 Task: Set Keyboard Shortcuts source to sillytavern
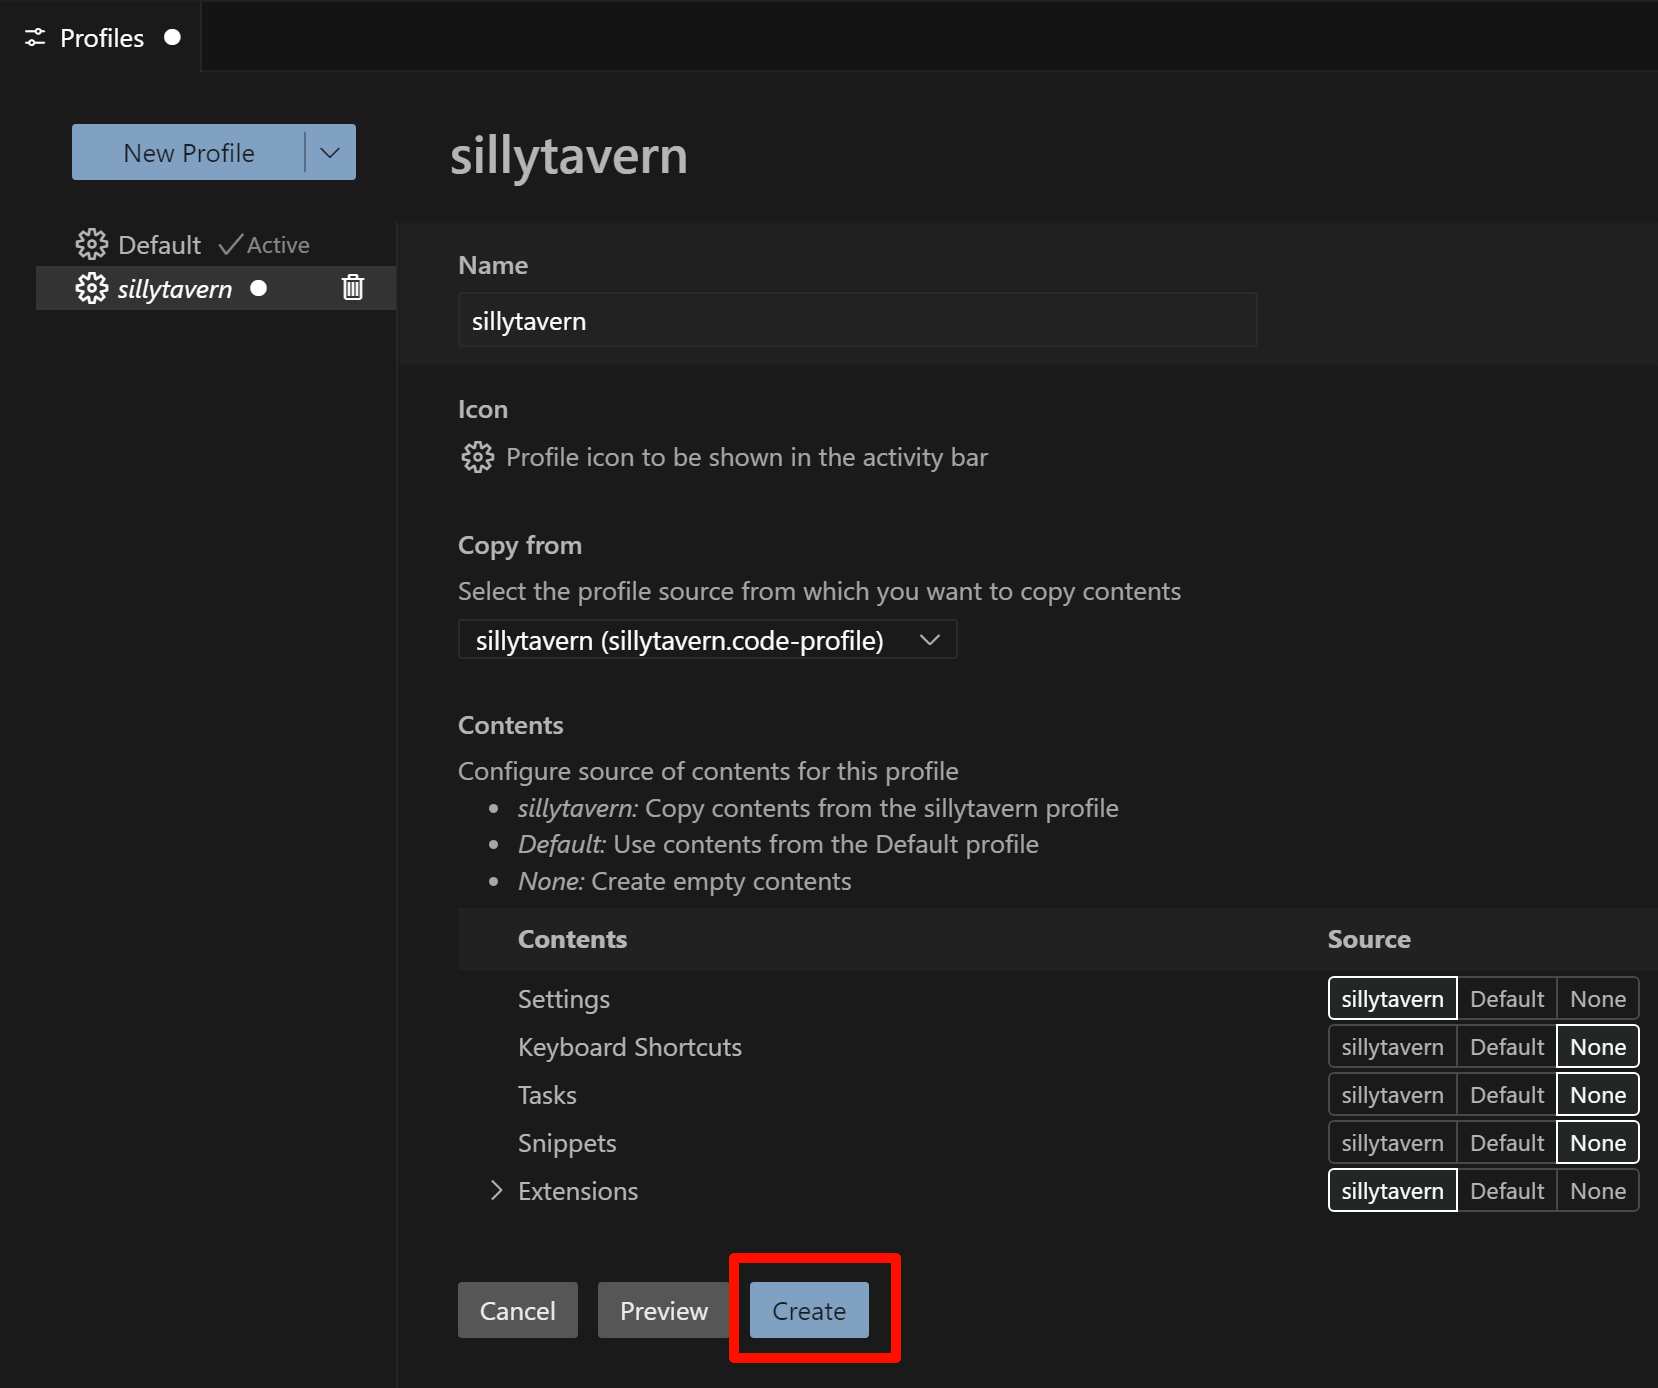[x=1392, y=1046]
